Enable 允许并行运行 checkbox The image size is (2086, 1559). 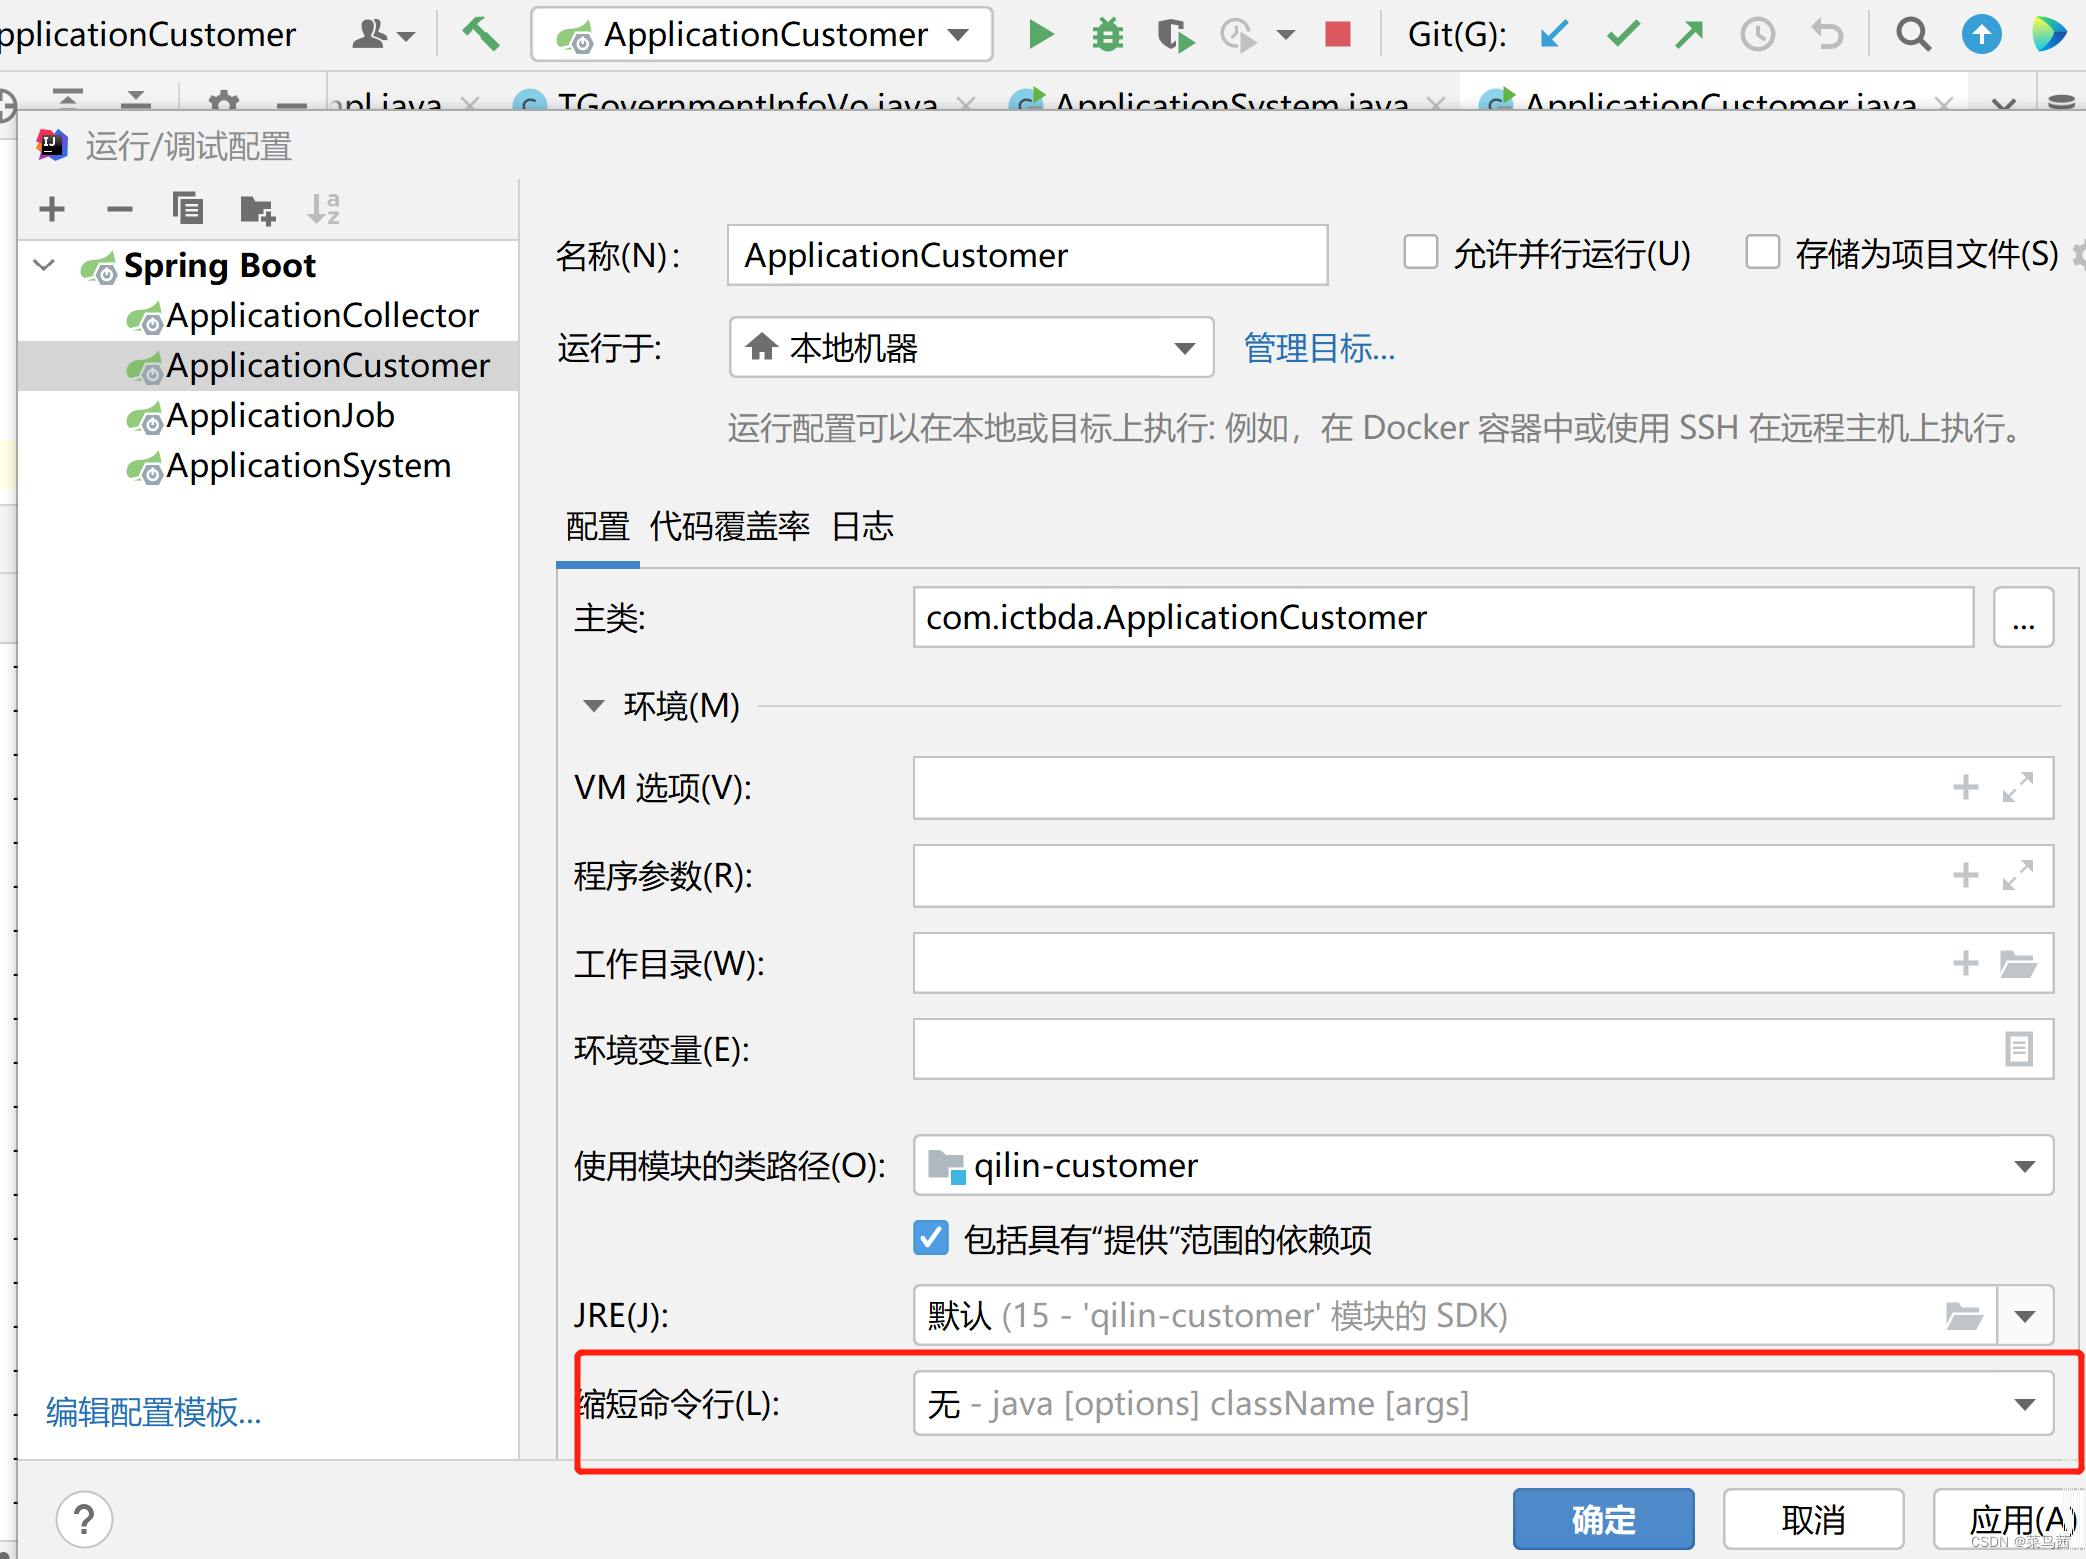click(x=1420, y=253)
